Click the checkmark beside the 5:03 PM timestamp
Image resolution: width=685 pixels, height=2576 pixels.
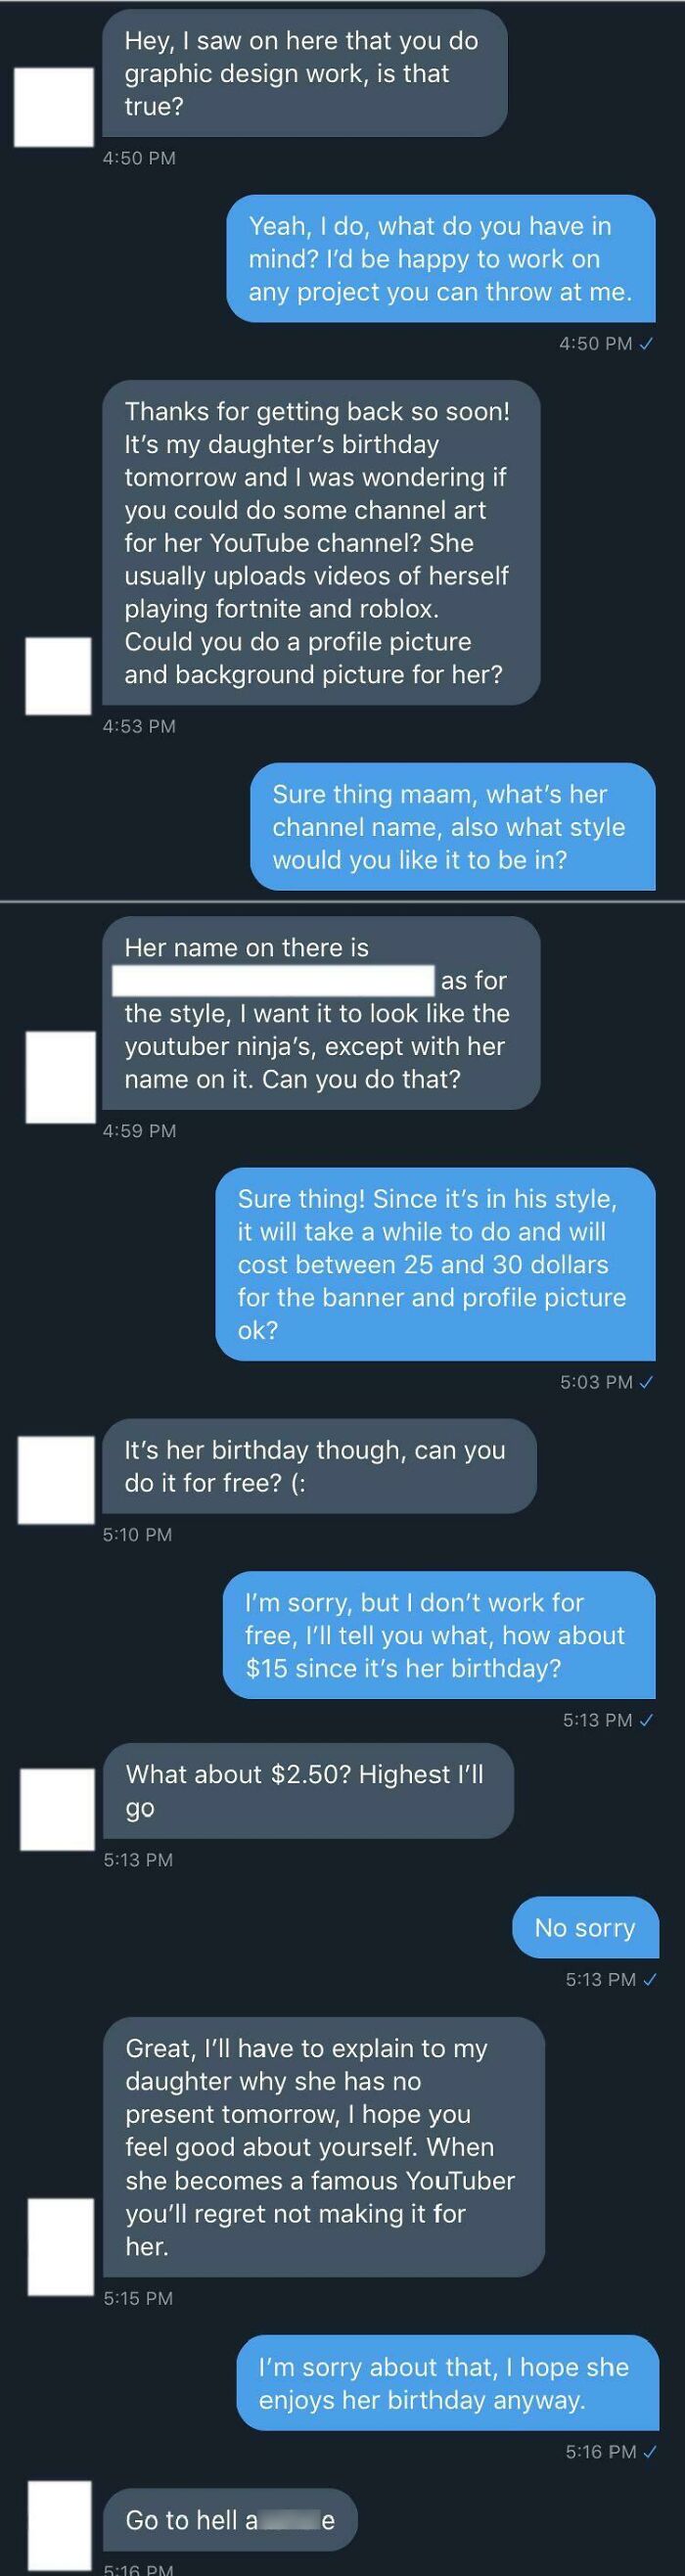point(646,1382)
